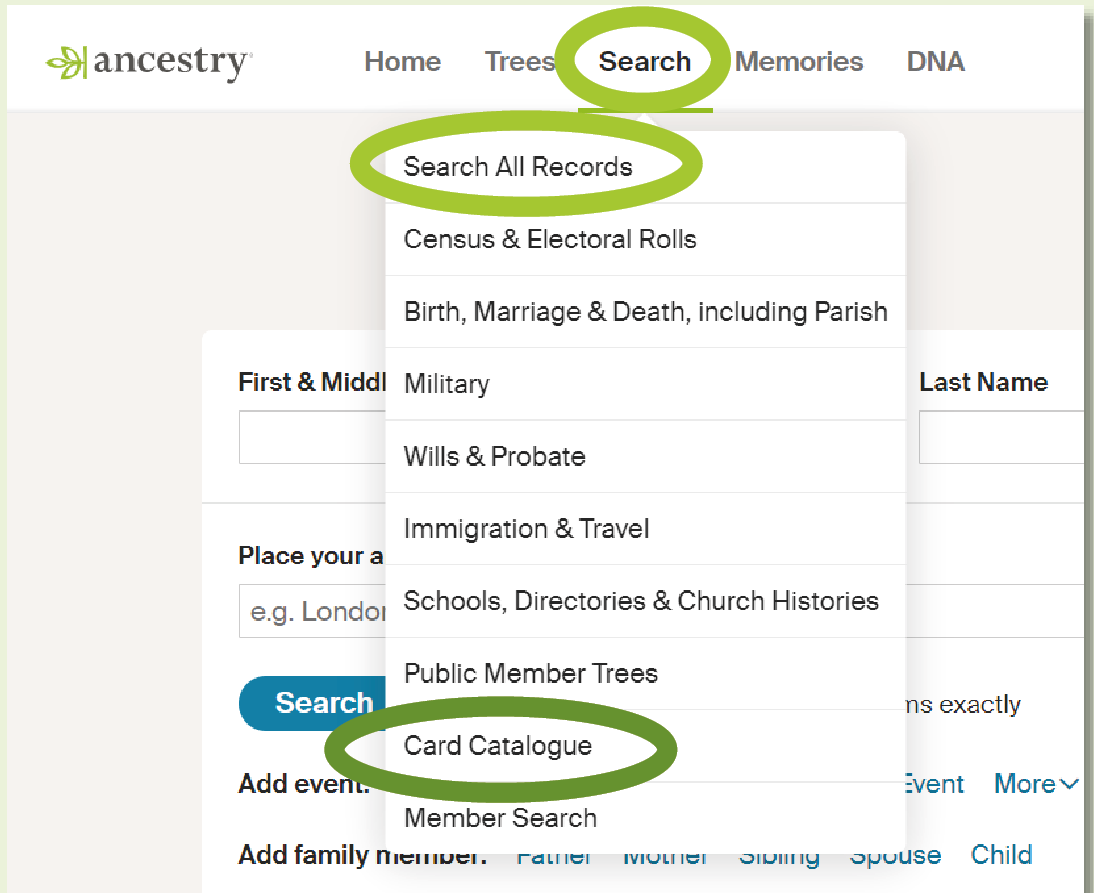Viewport: 1094px width, 893px height.
Task: Select Search All Records
Action: (517, 167)
